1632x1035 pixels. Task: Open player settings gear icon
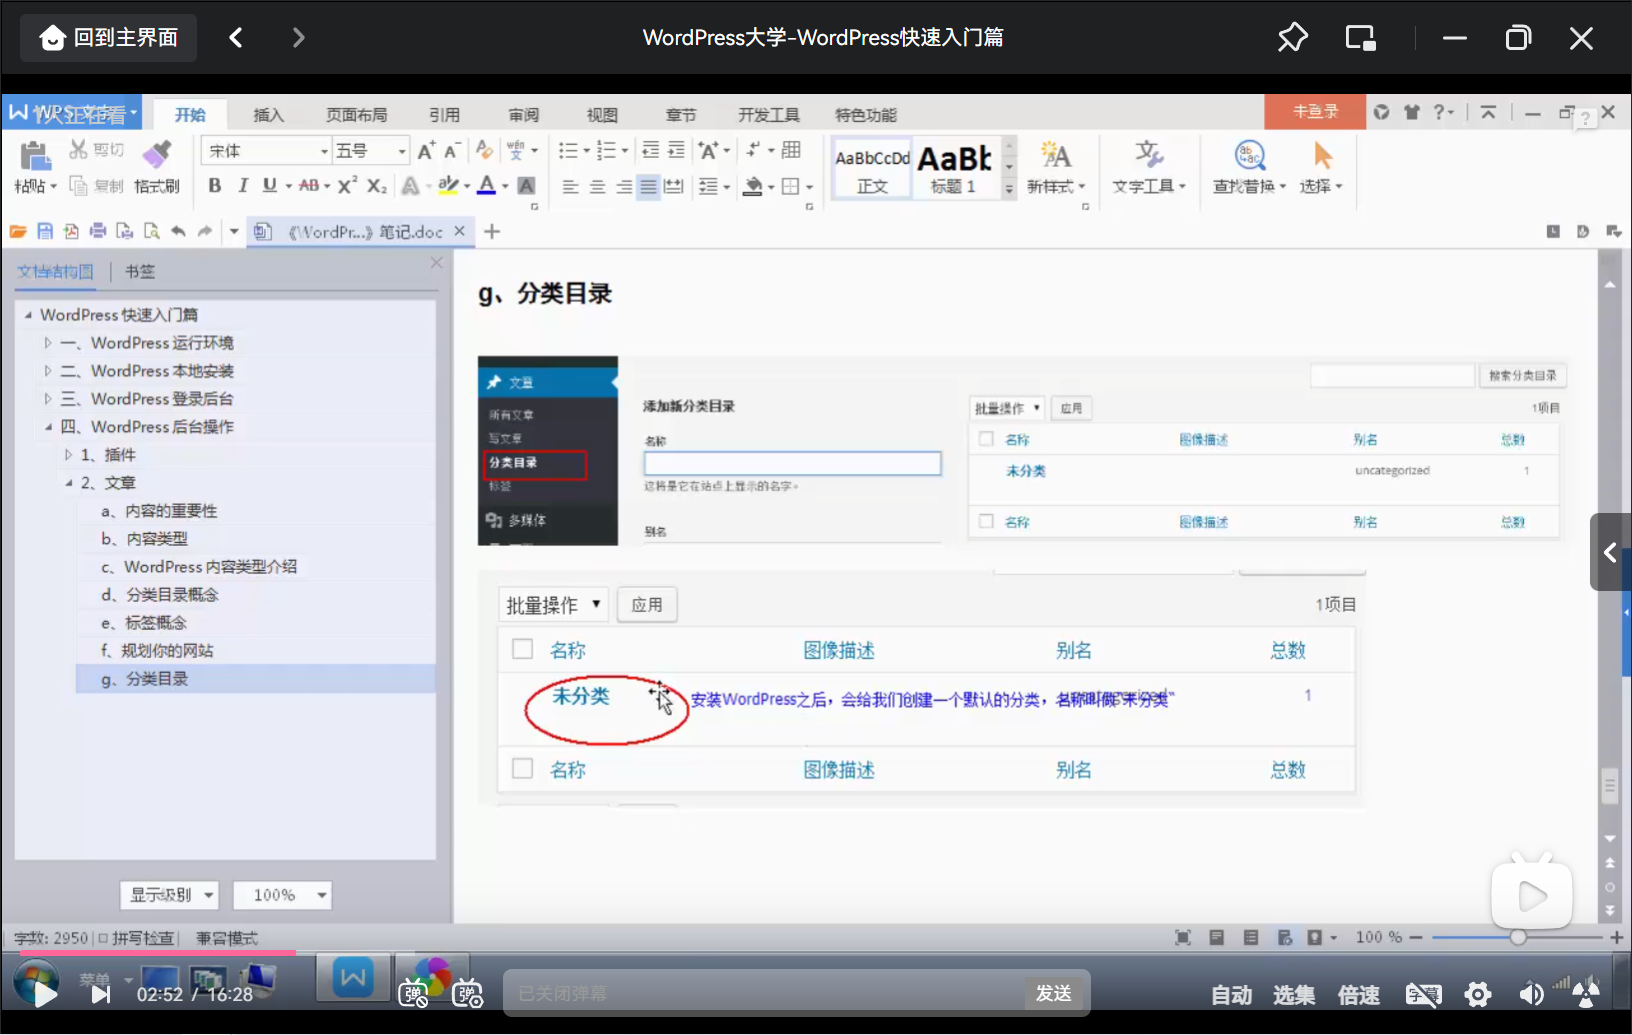click(1478, 994)
